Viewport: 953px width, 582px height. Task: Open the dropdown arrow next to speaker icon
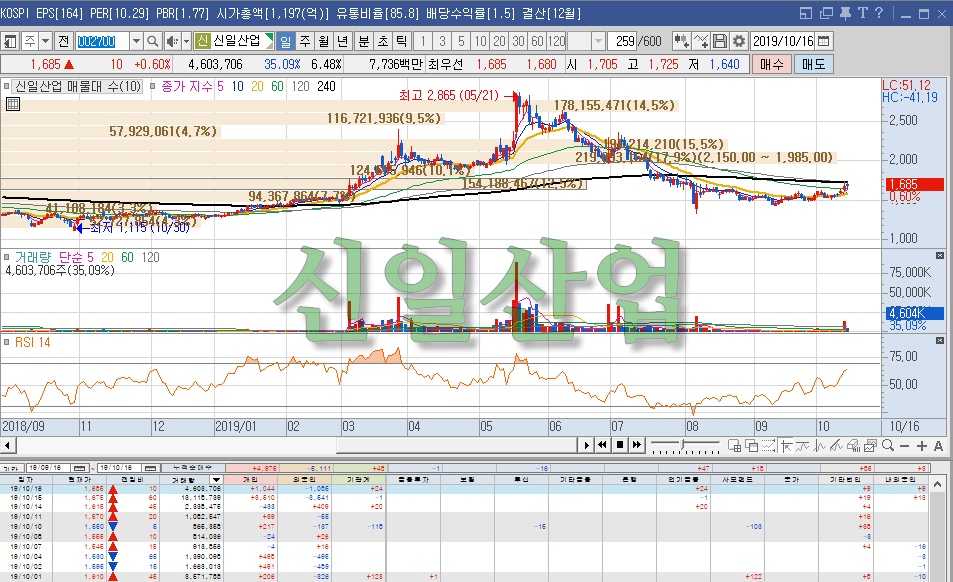(187, 41)
